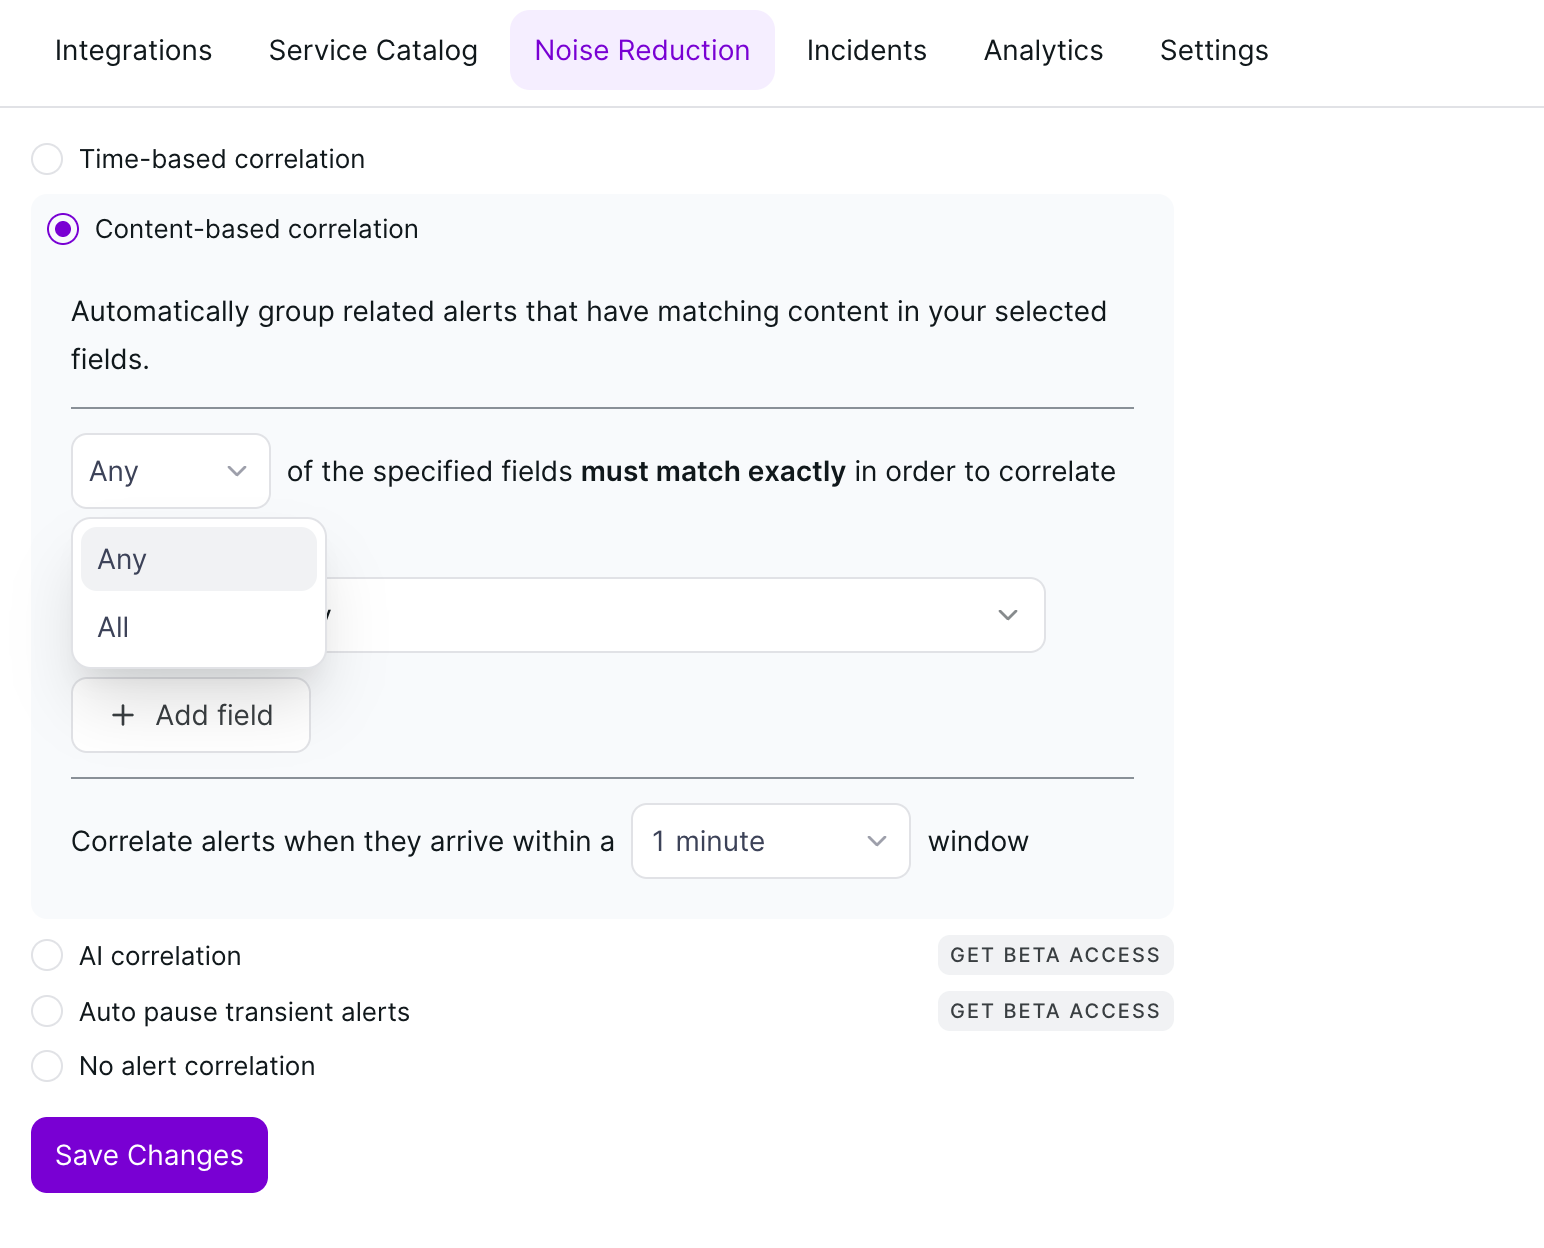Enable Auto pause transient alerts option

(47, 1012)
